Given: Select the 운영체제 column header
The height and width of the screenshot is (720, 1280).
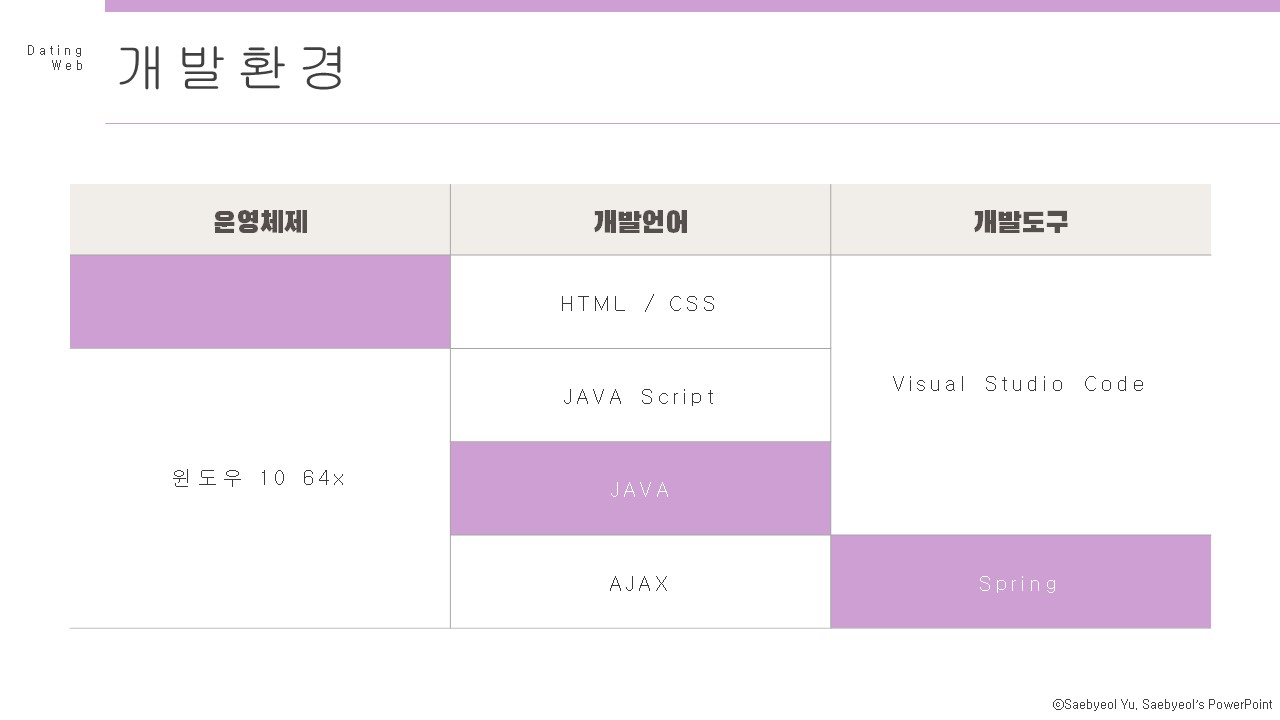Looking at the screenshot, I should [260, 220].
